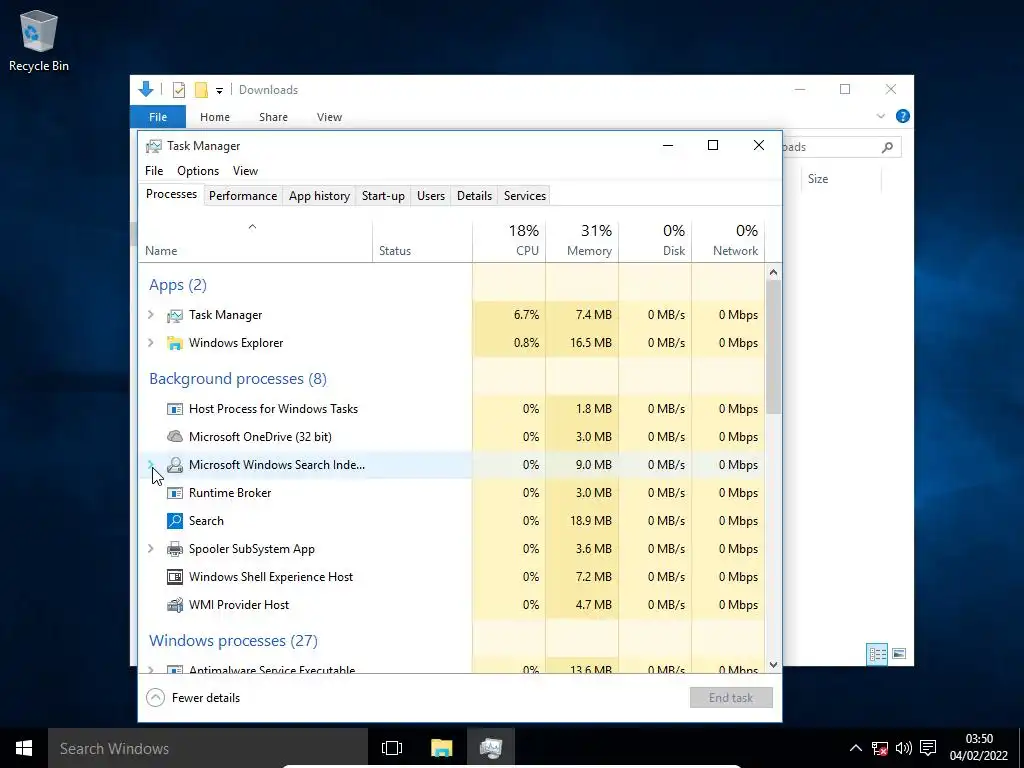The width and height of the screenshot is (1024, 768).
Task: Open the Task Manager View menu
Action: point(246,171)
